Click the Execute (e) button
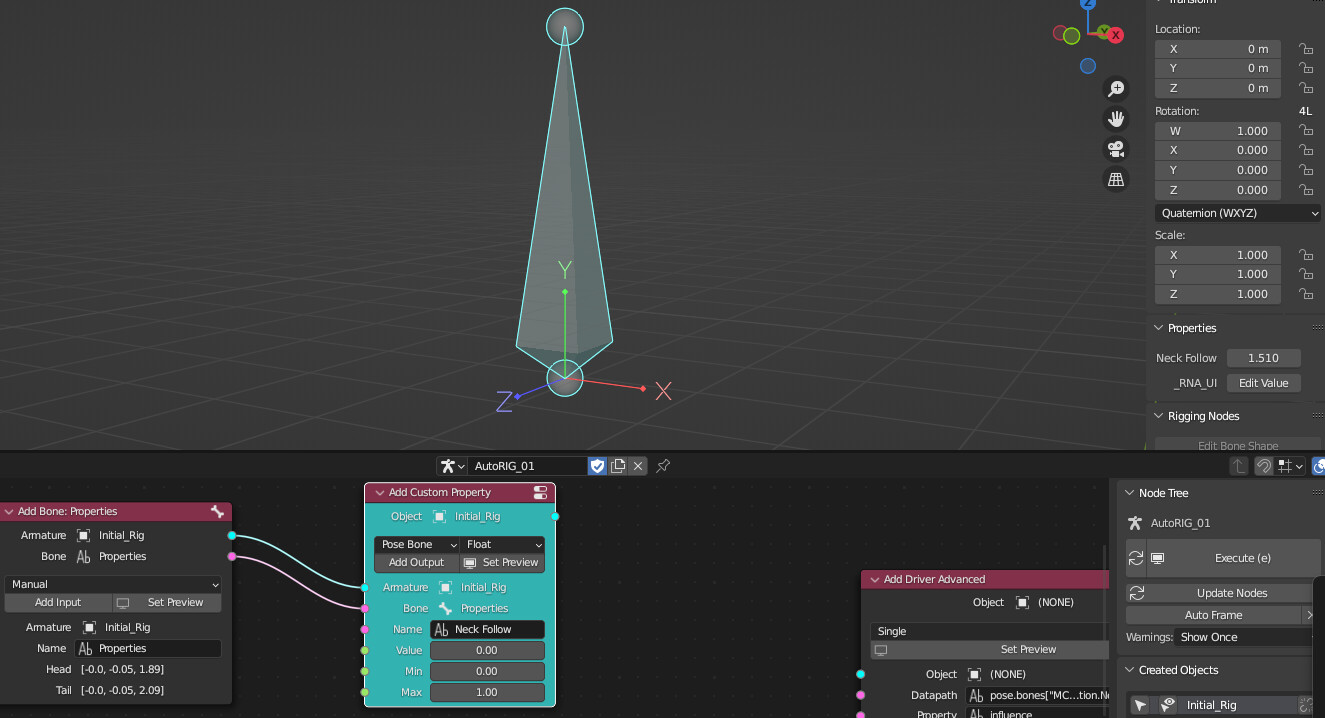 pos(1232,558)
